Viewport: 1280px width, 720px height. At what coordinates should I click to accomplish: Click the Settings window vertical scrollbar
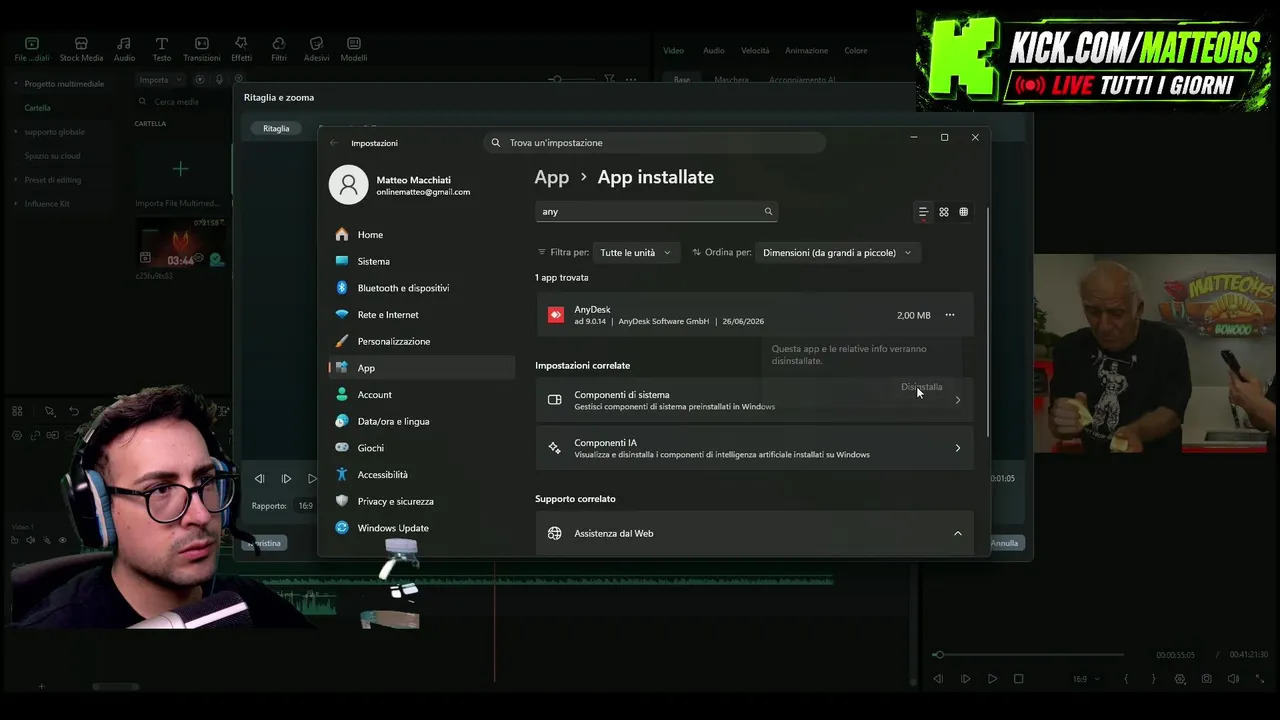pos(988,320)
